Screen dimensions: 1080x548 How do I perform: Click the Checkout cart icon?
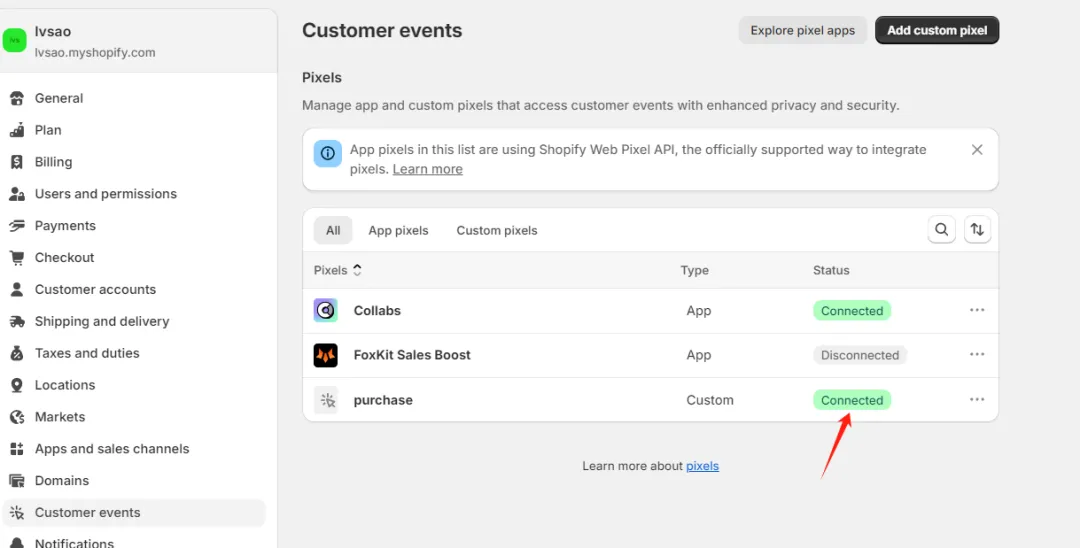point(17,257)
